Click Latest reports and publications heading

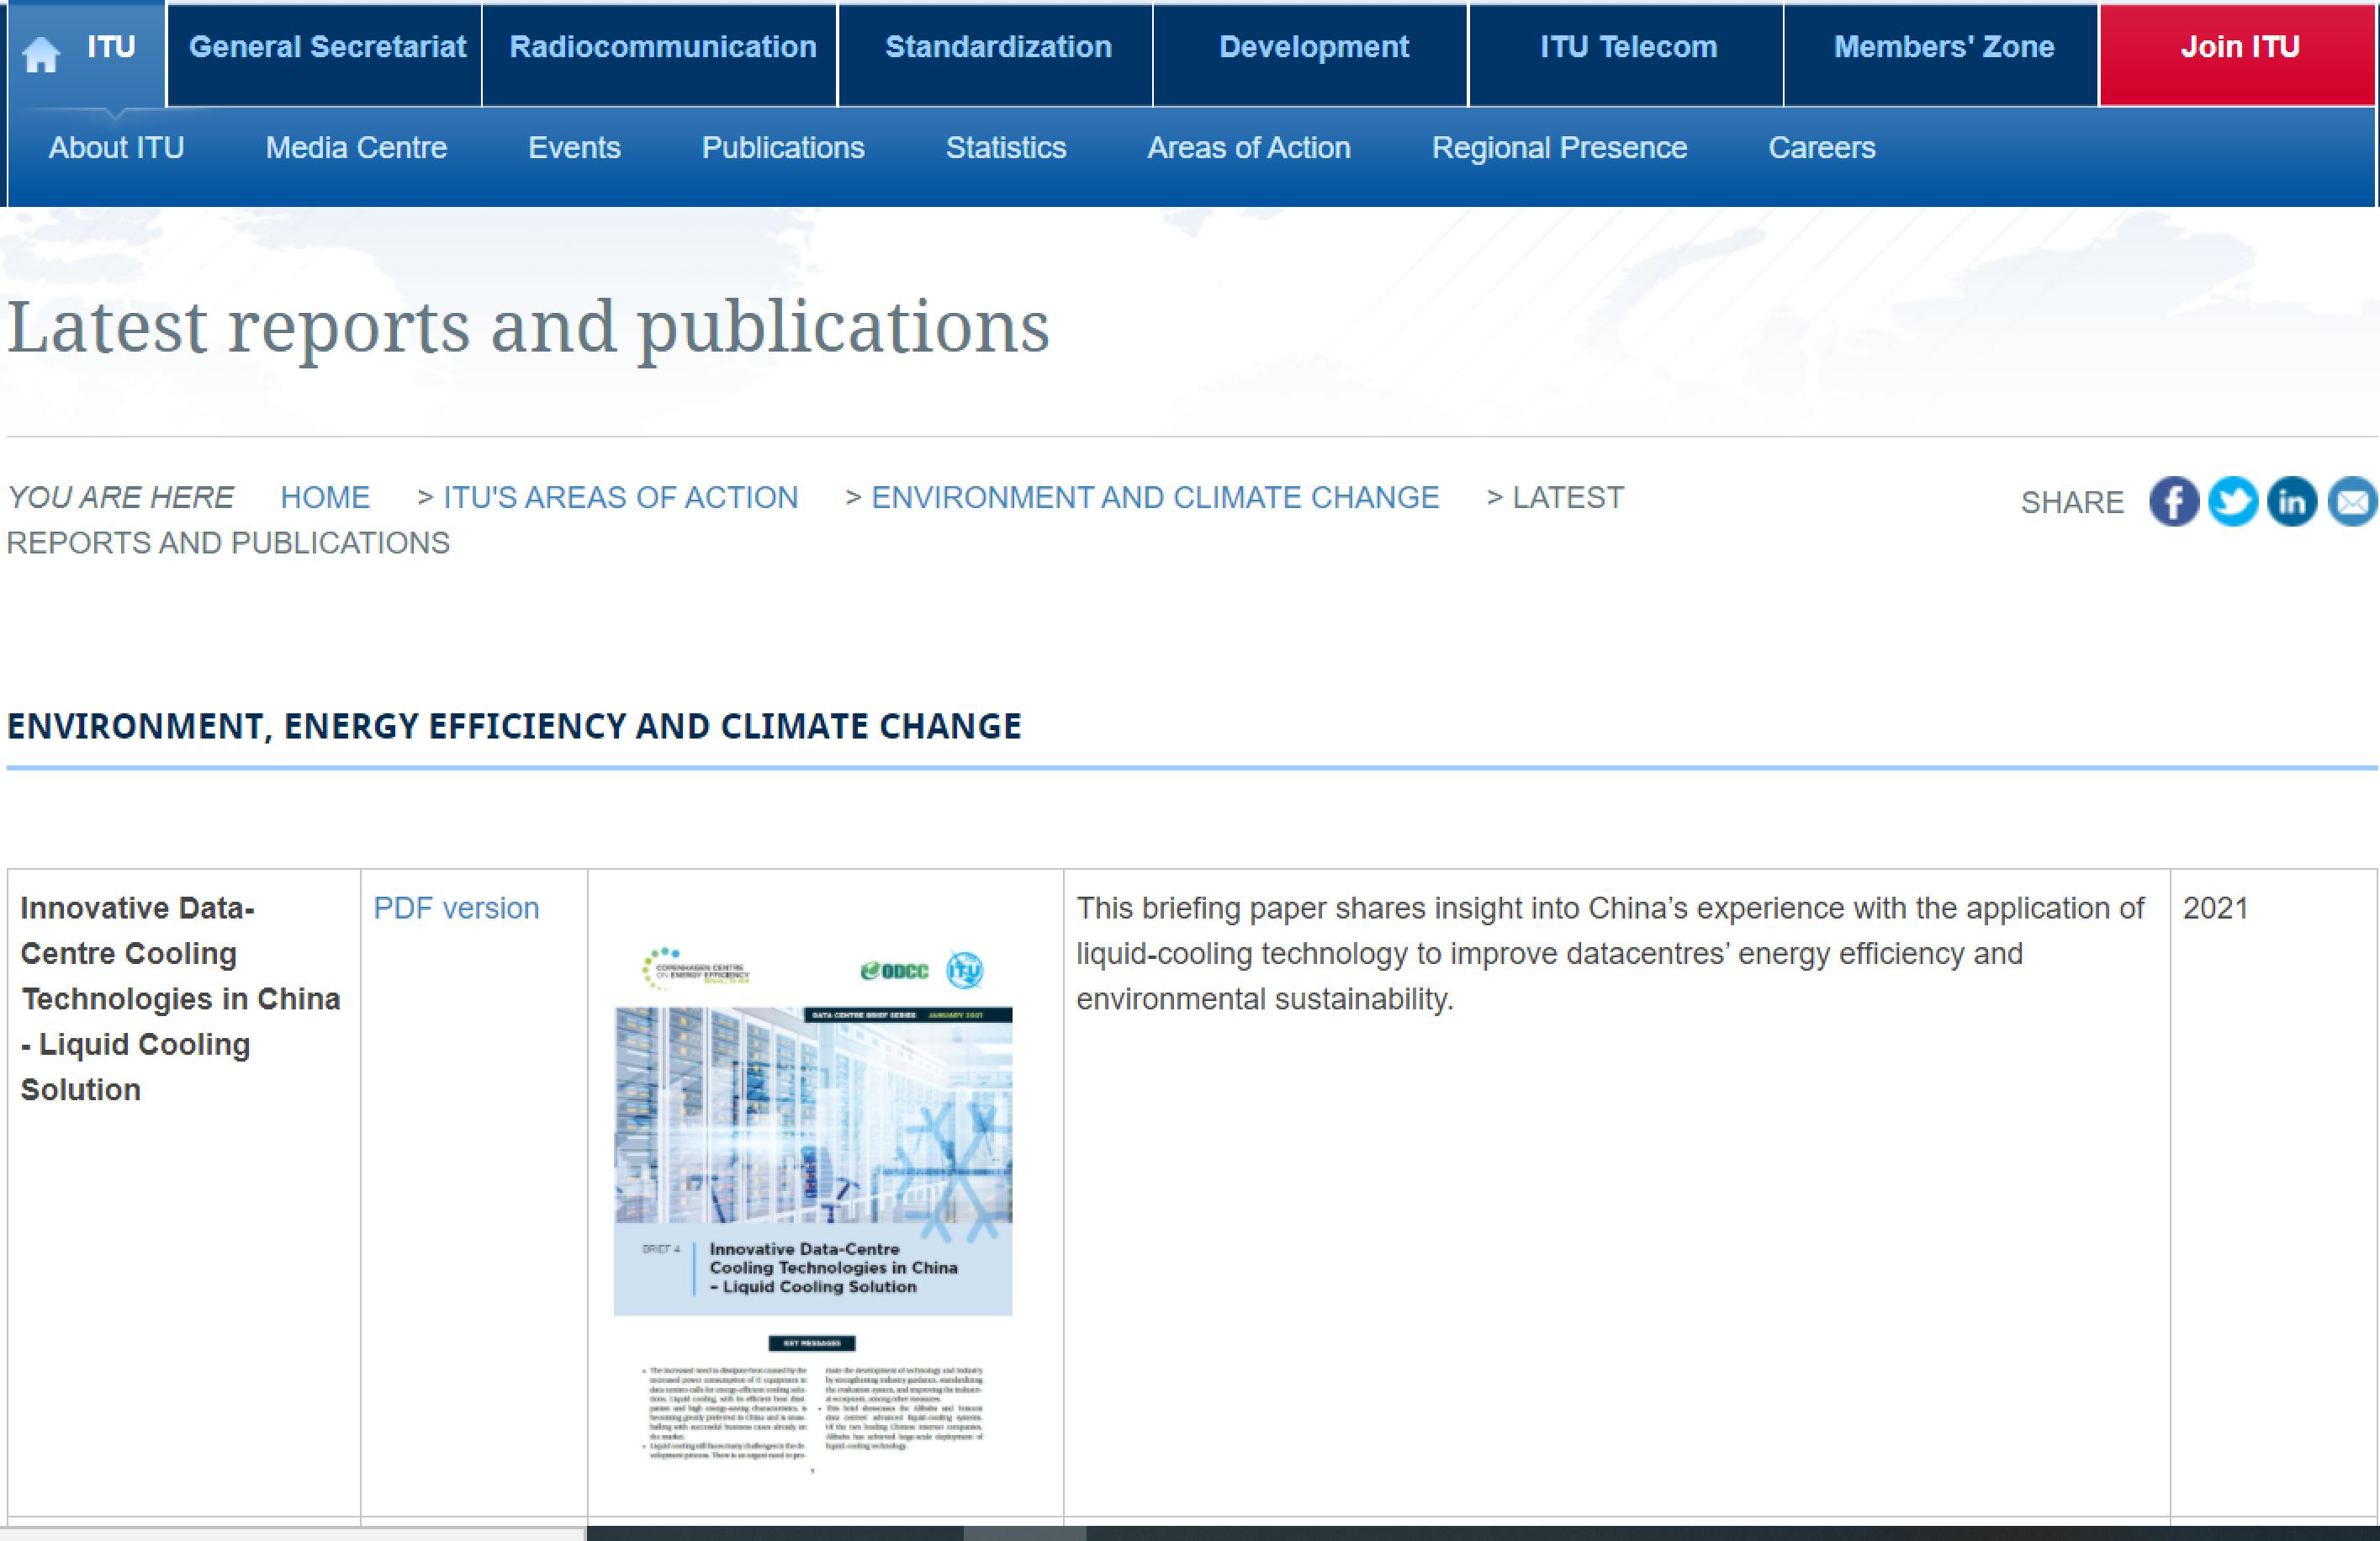pyautogui.click(x=528, y=326)
